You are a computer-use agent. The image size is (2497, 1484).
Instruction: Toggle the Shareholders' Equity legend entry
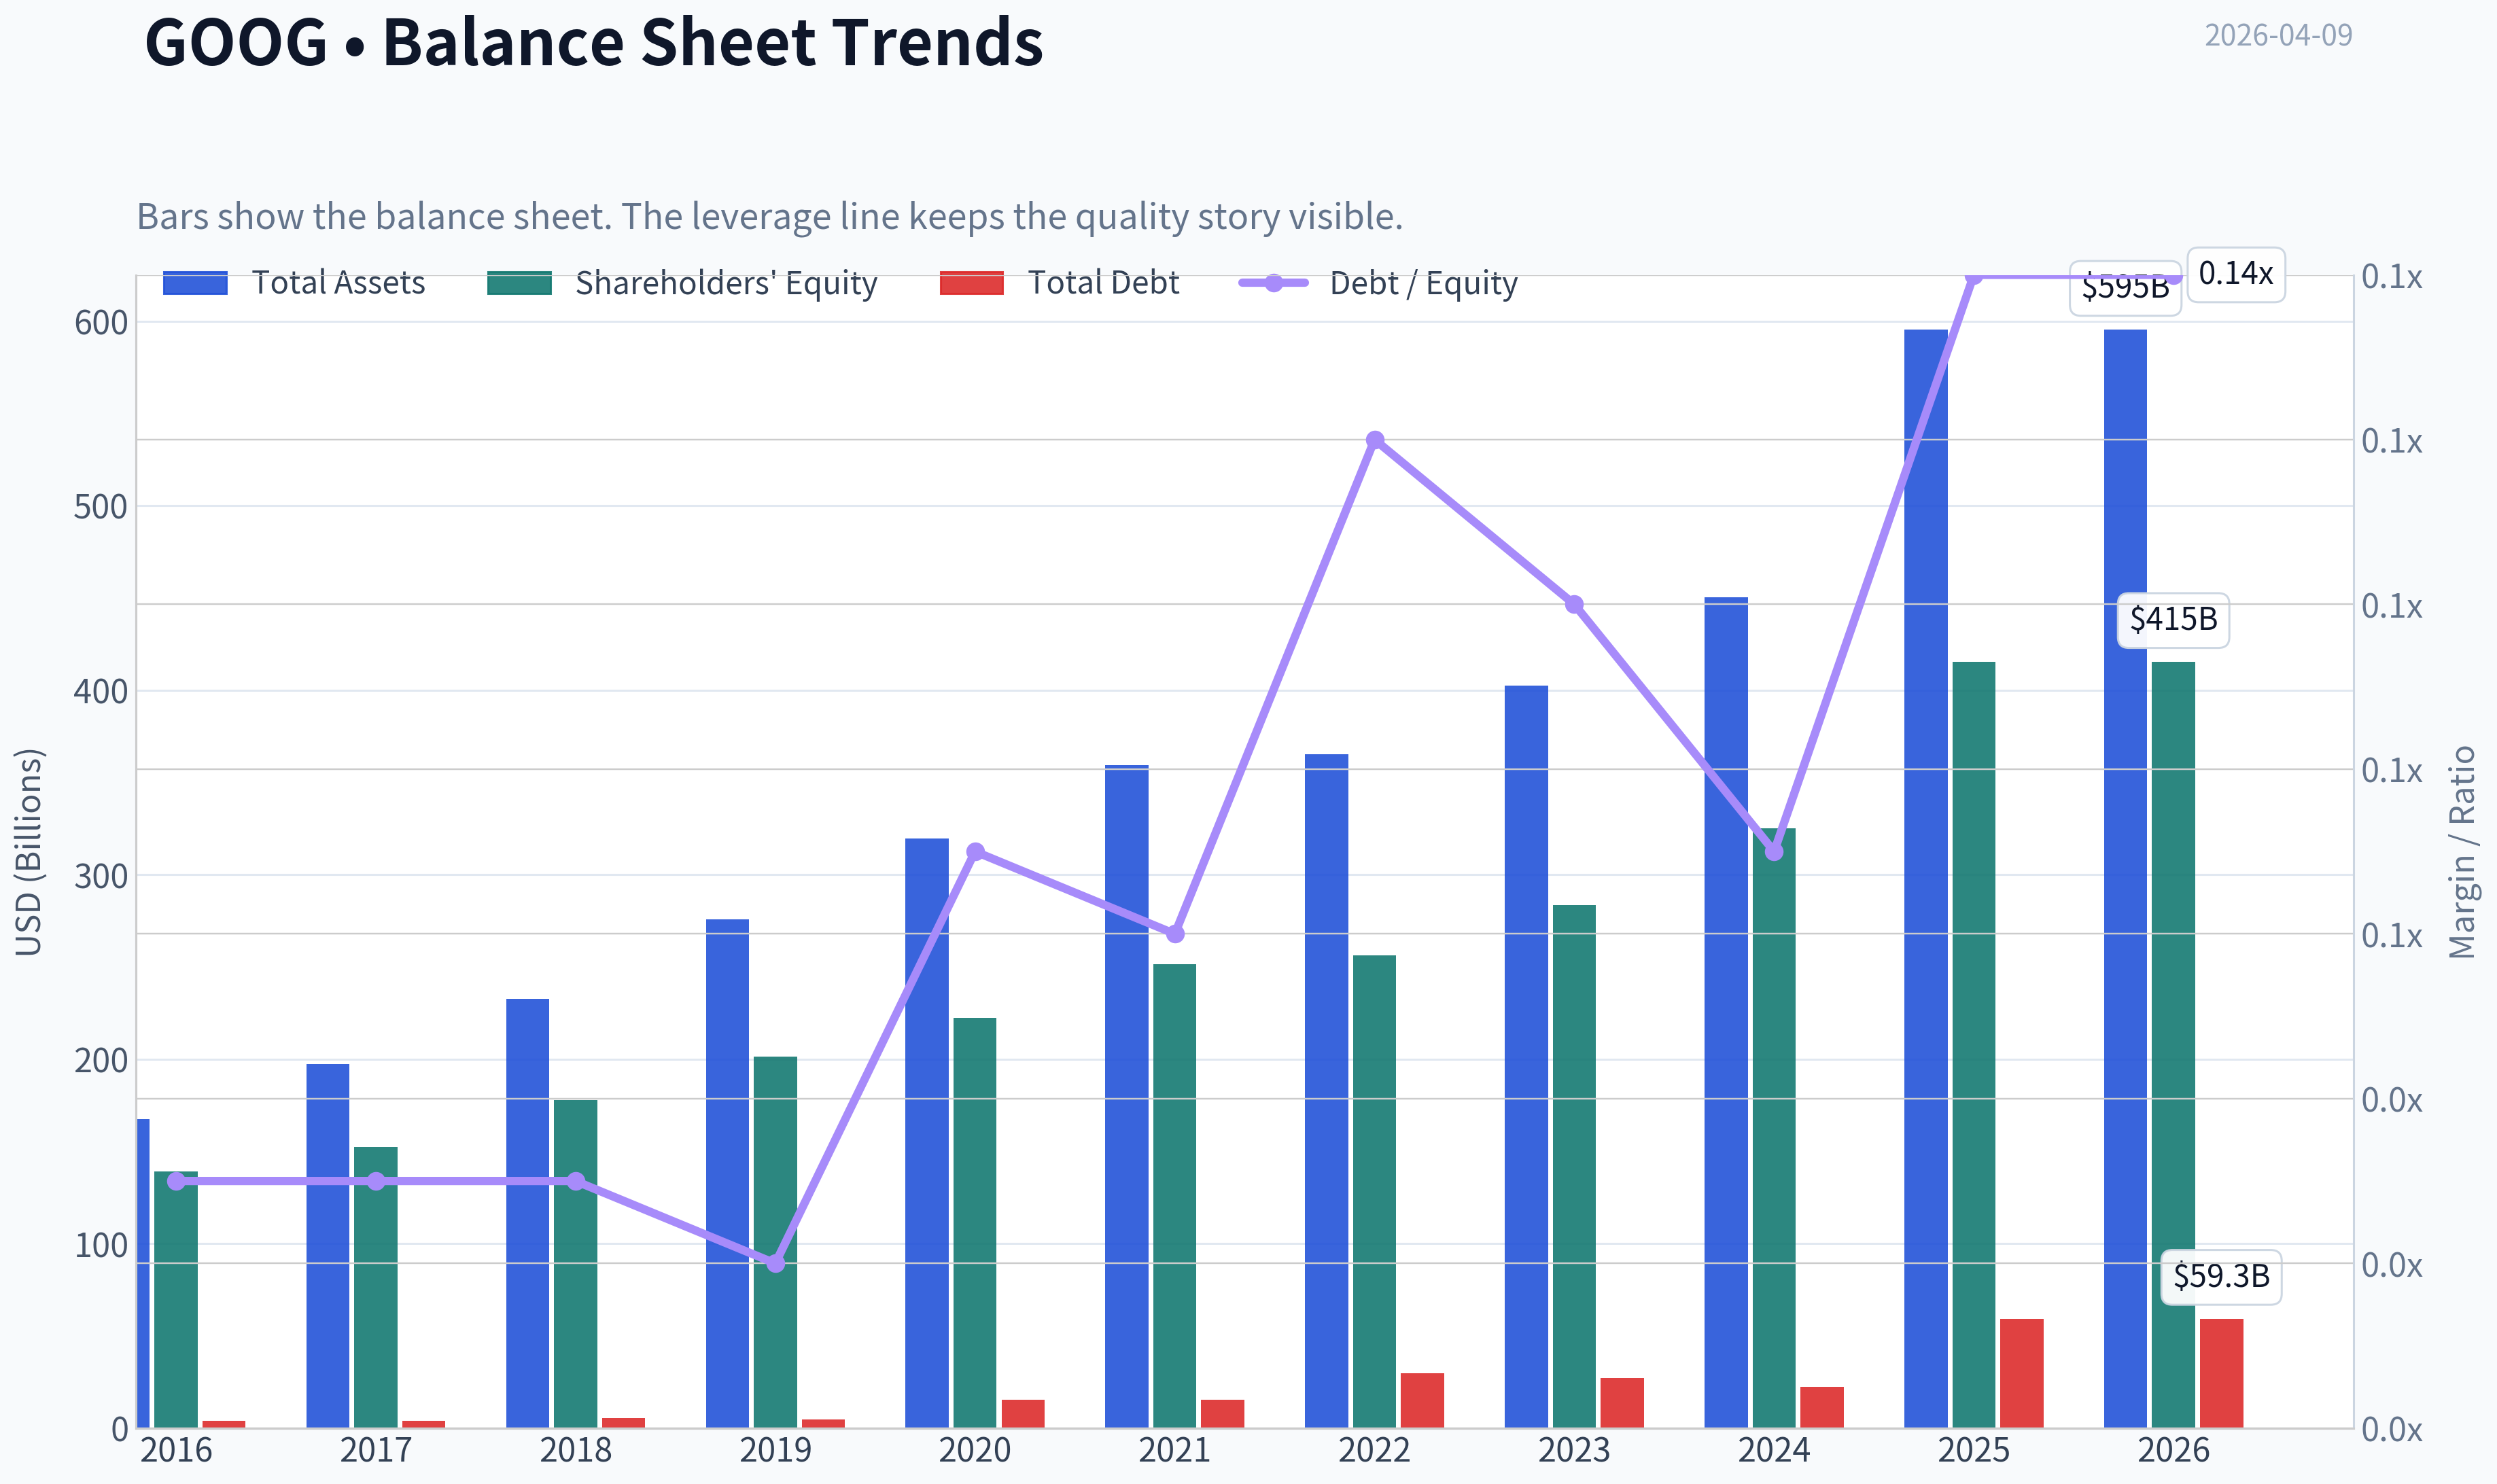pos(682,283)
